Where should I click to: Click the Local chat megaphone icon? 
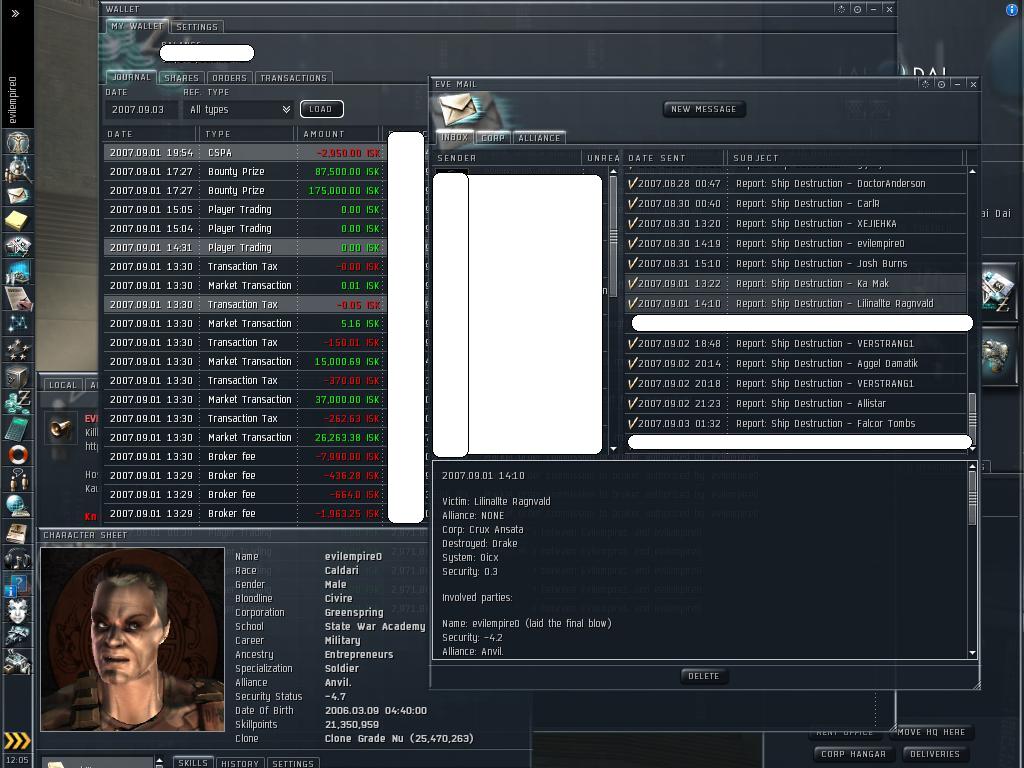coord(62,428)
